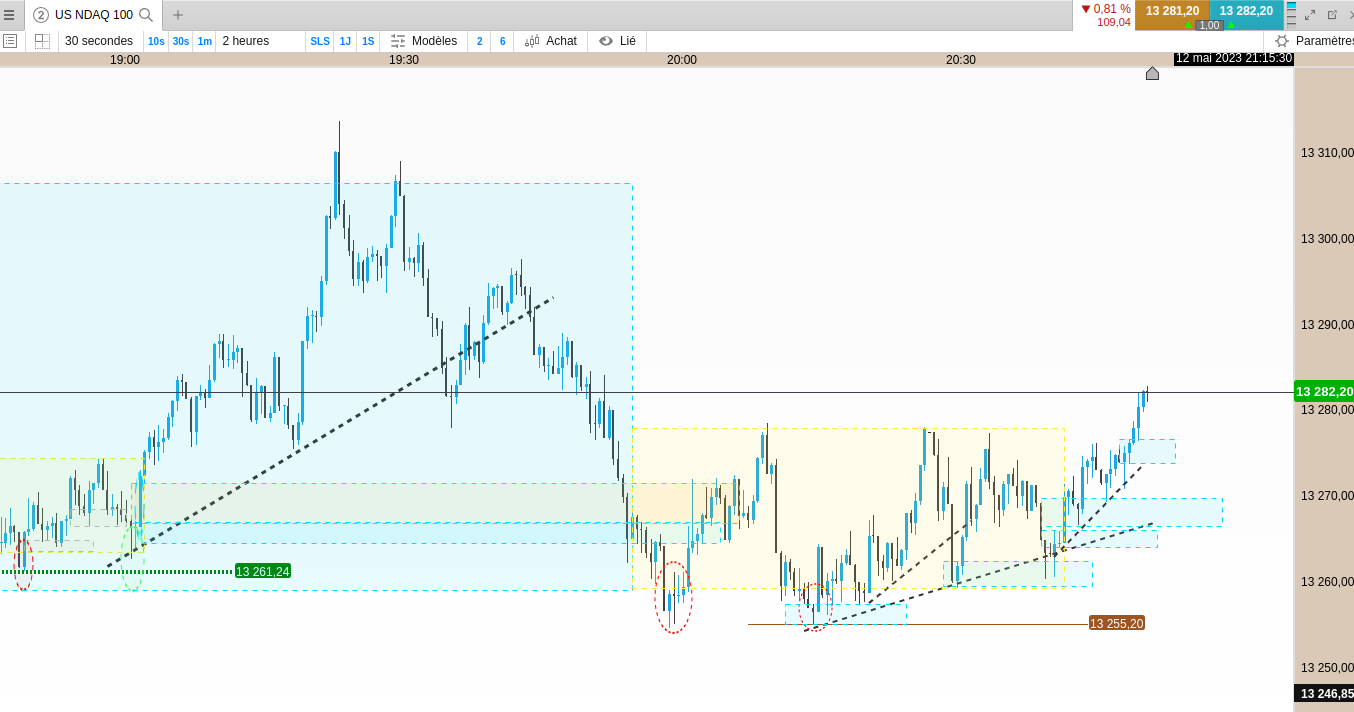Expand chart to fullscreen
The image size is (1354, 712).
[x=1310, y=15]
